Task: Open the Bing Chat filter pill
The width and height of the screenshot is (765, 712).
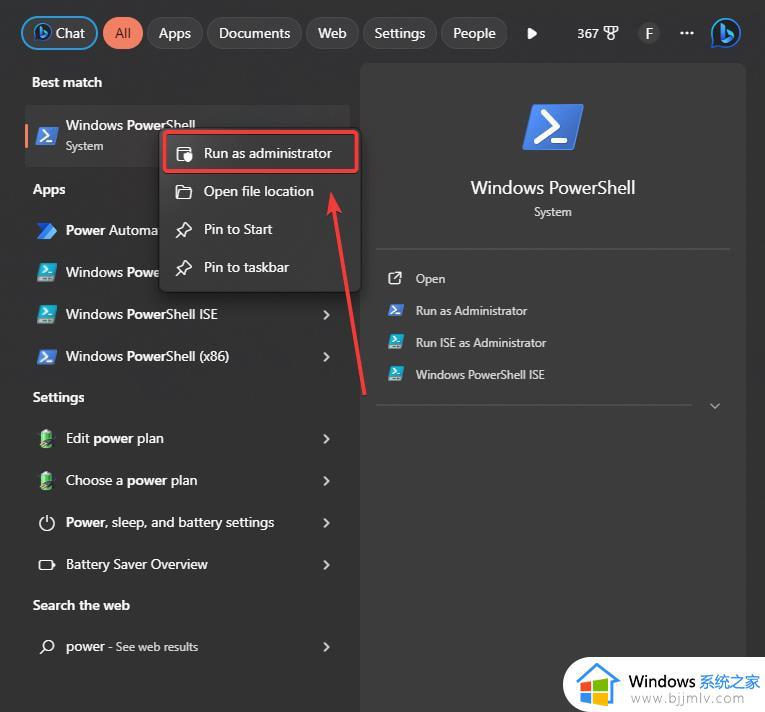Action: (x=60, y=33)
